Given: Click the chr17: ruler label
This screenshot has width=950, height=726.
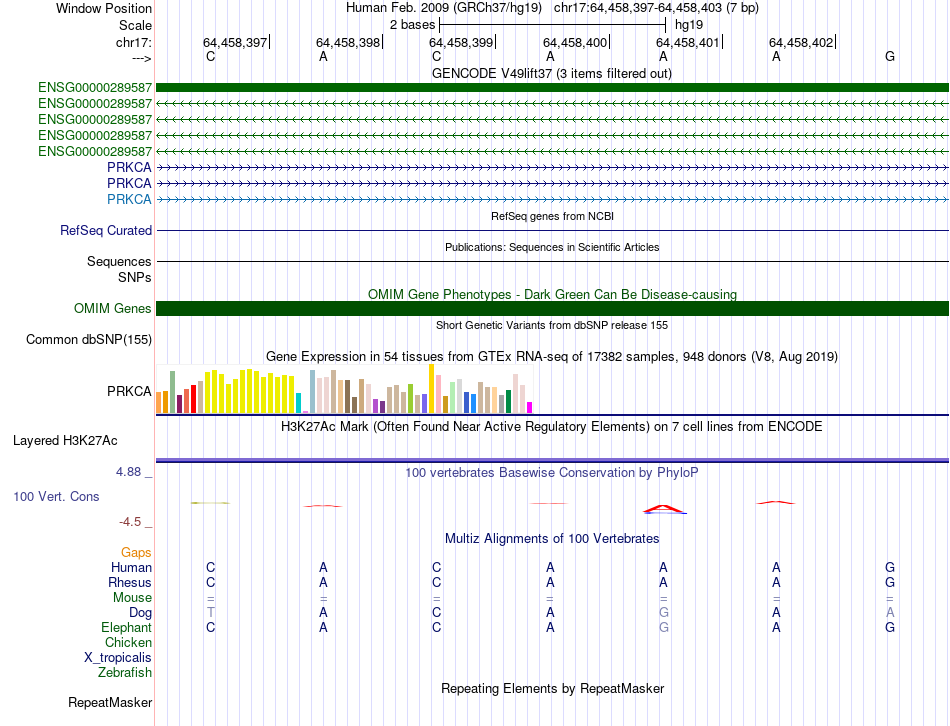Looking at the screenshot, I should pyautogui.click(x=133, y=42).
